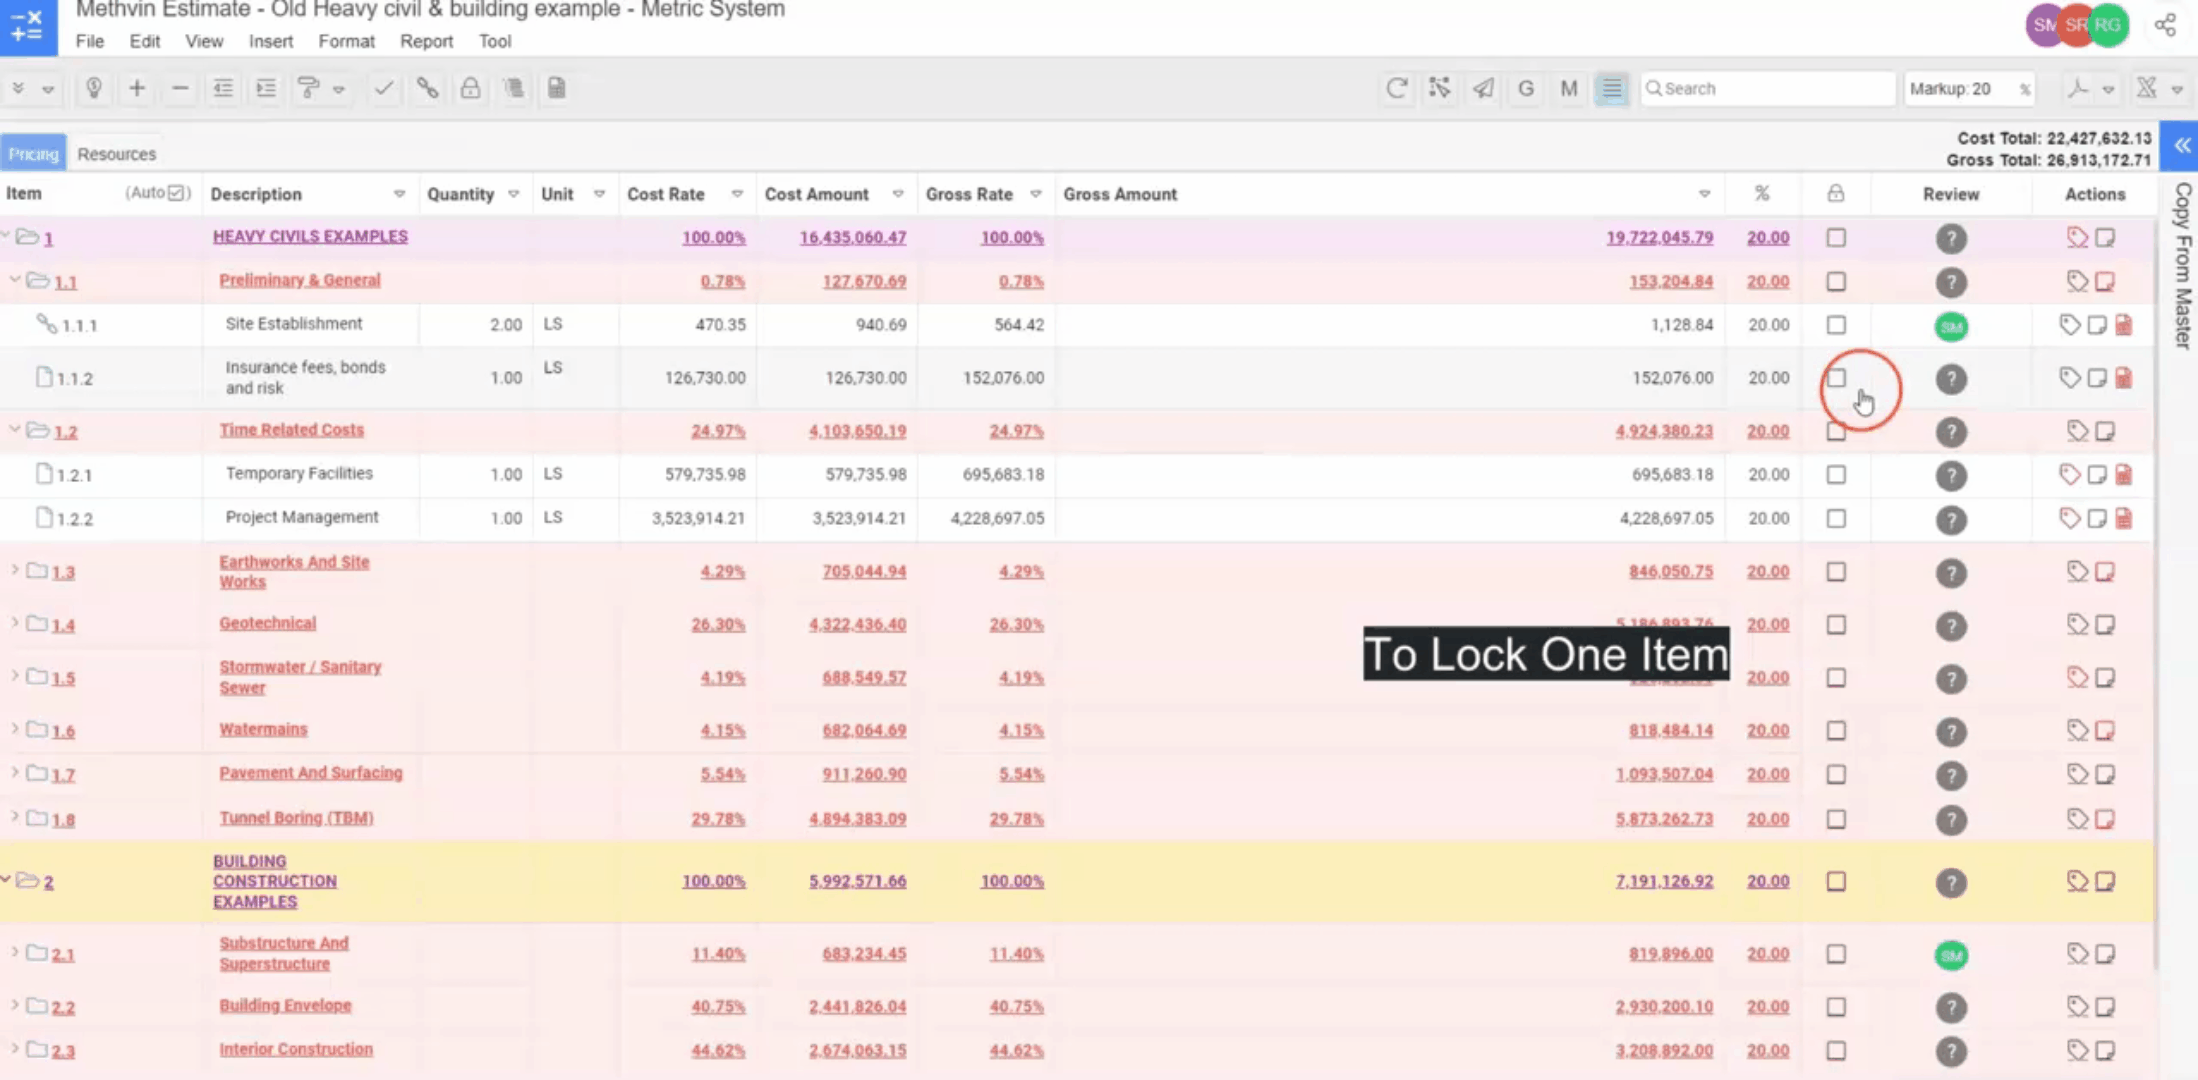2198x1080 pixels.
Task: Click the calculator icon in toolbar
Action: 557,88
